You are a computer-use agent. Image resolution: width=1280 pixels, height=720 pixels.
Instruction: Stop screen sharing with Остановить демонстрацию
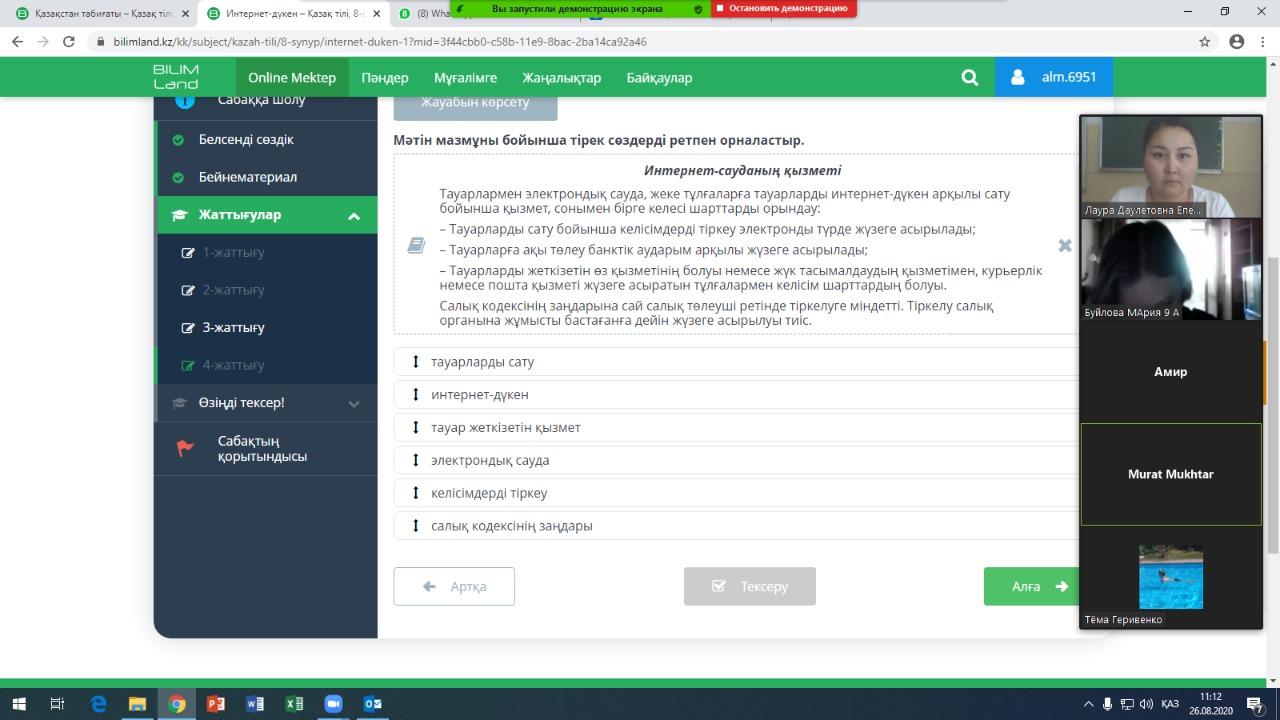click(783, 8)
